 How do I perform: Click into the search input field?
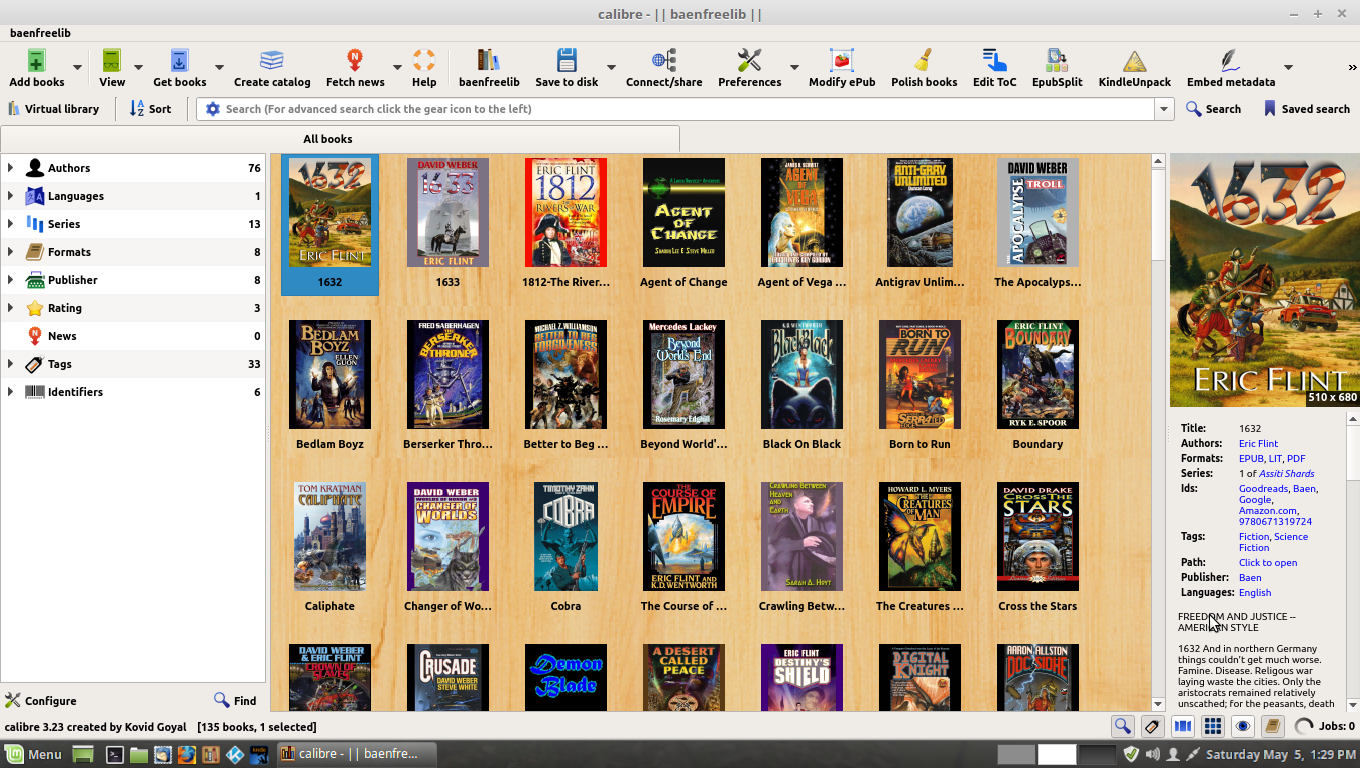pyautogui.click(x=688, y=109)
